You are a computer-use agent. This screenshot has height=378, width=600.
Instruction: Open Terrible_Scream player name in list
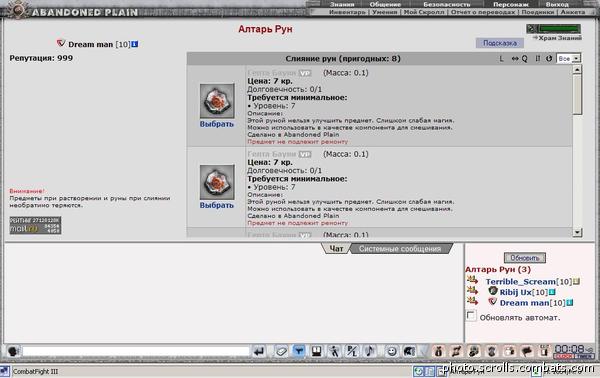[520, 282]
